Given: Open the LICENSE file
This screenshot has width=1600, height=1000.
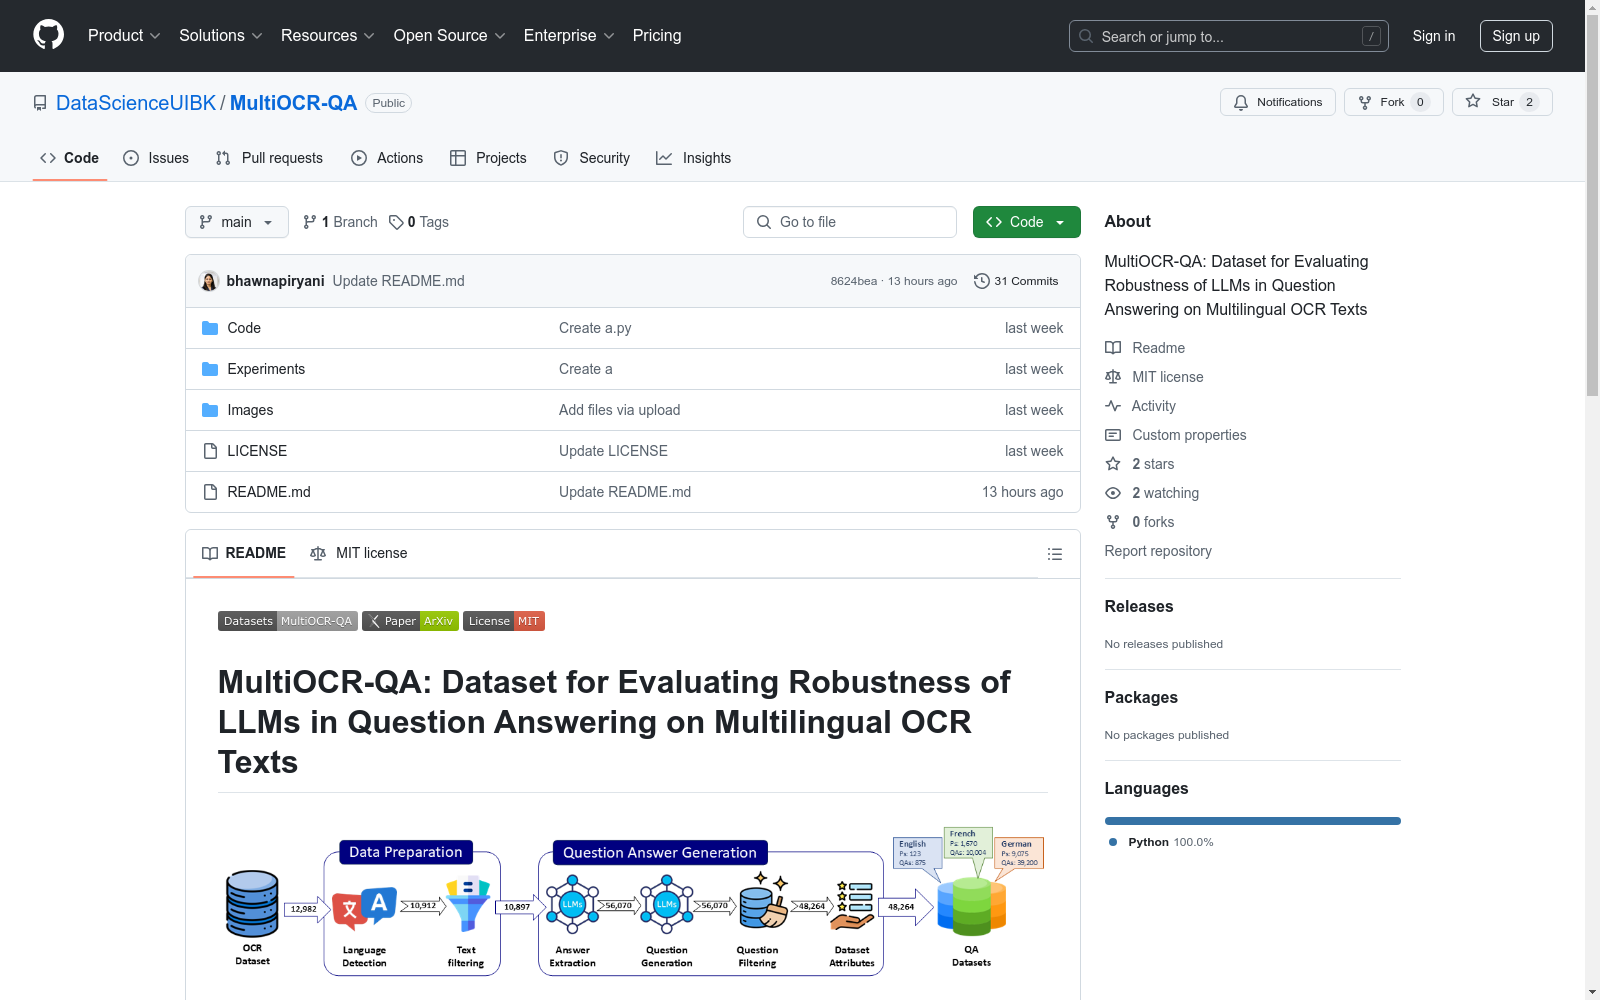Looking at the screenshot, I should [257, 451].
